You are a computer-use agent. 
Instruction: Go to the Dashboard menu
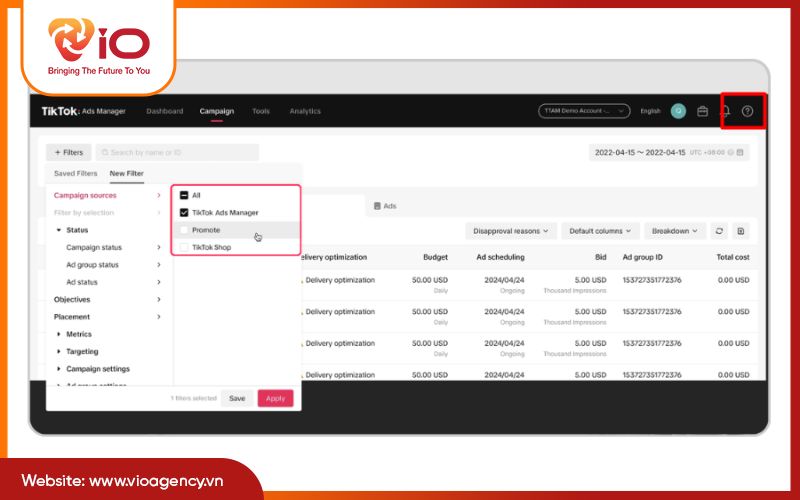point(164,111)
